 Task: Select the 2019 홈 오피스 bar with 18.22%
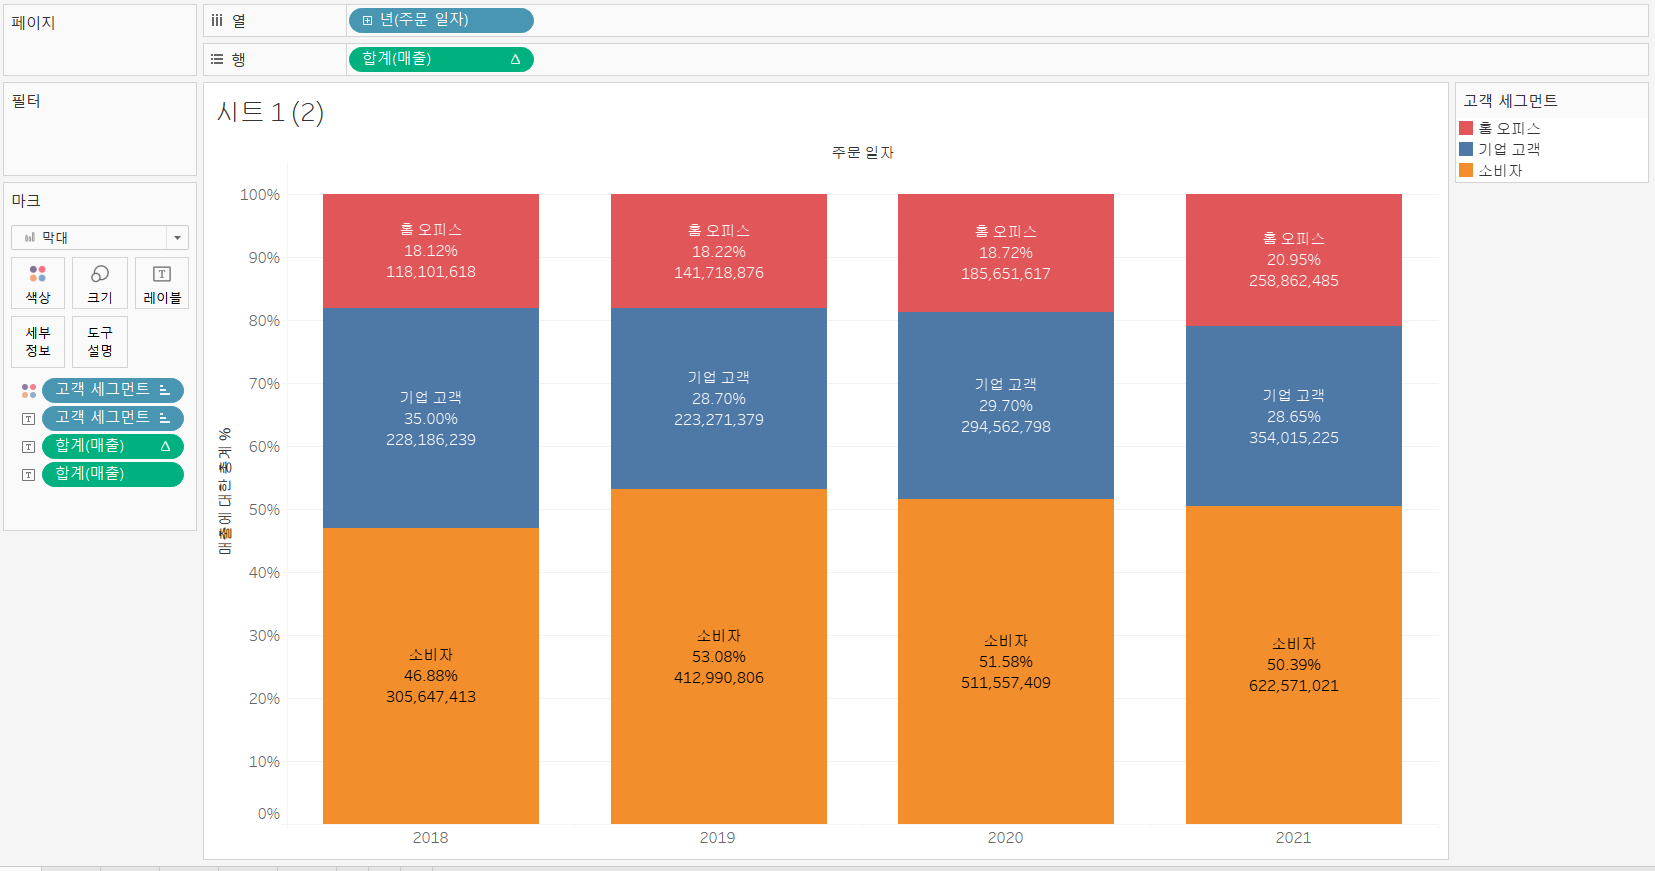(x=719, y=251)
